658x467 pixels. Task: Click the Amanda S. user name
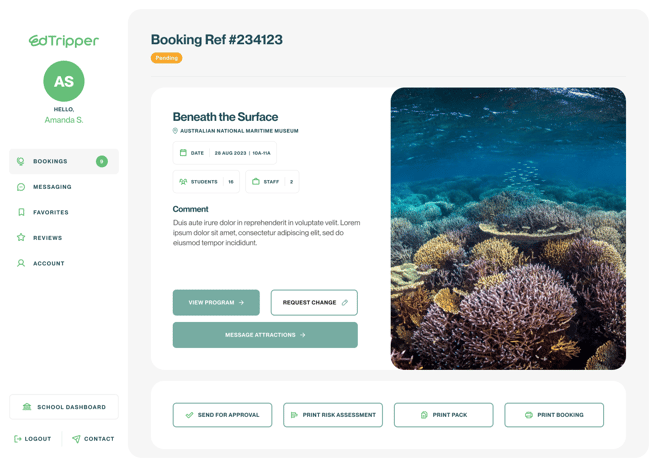pyautogui.click(x=64, y=120)
